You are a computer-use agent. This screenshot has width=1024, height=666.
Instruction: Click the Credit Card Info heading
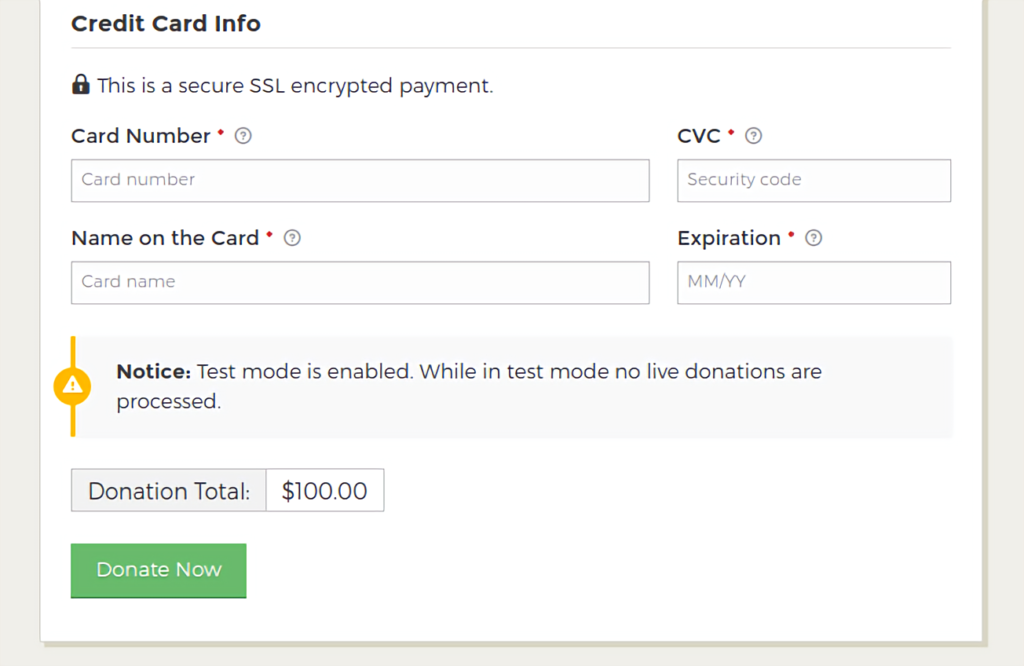coord(166,24)
